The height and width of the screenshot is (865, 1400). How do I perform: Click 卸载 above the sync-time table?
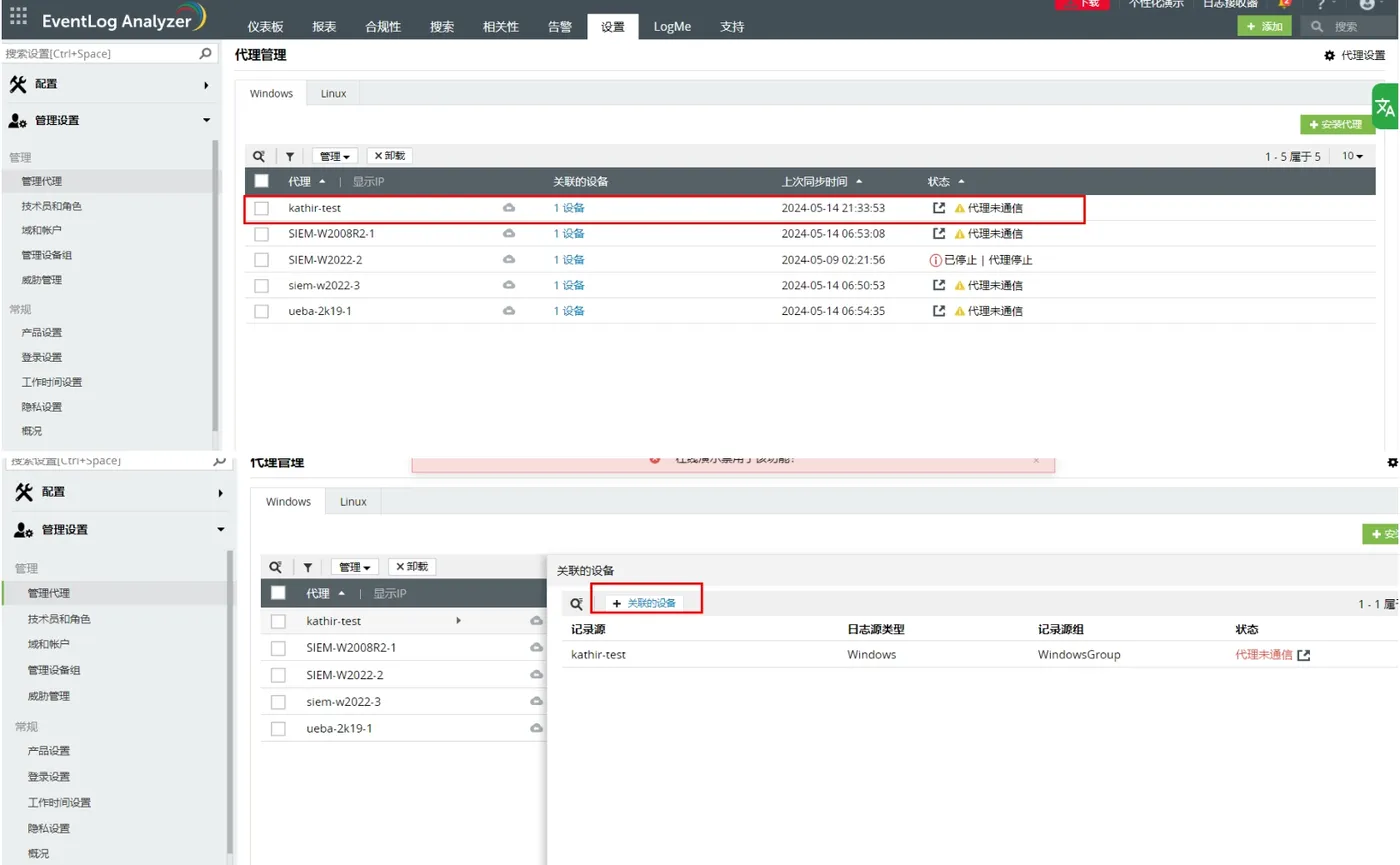[x=390, y=156]
